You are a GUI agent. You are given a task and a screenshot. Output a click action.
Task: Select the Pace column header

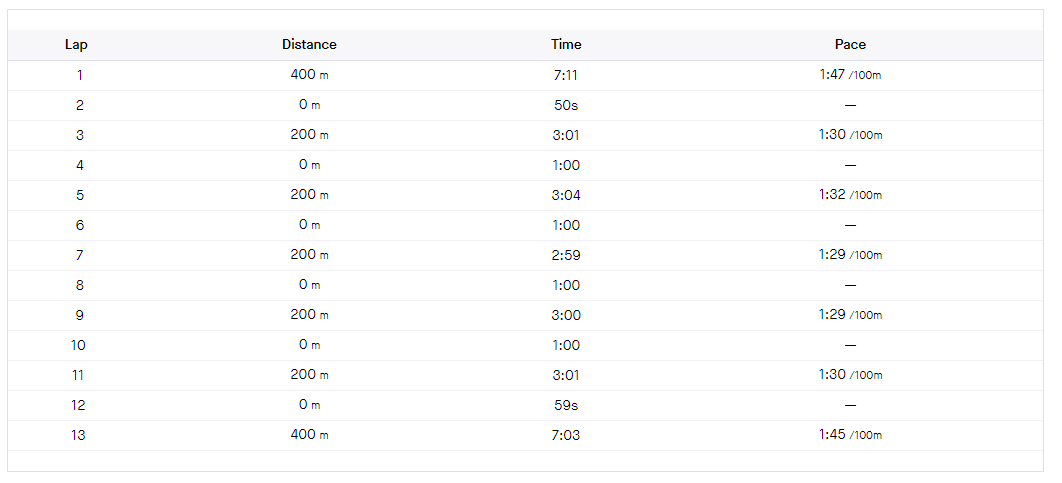850,44
